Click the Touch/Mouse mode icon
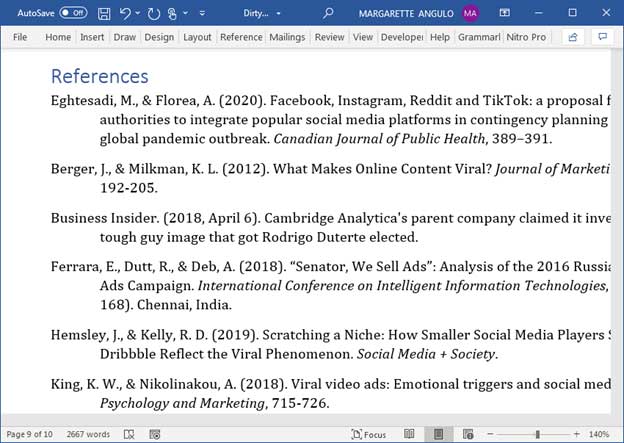This screenshot has width=624, height=443. pyautogui.click(x=172, y=14)
